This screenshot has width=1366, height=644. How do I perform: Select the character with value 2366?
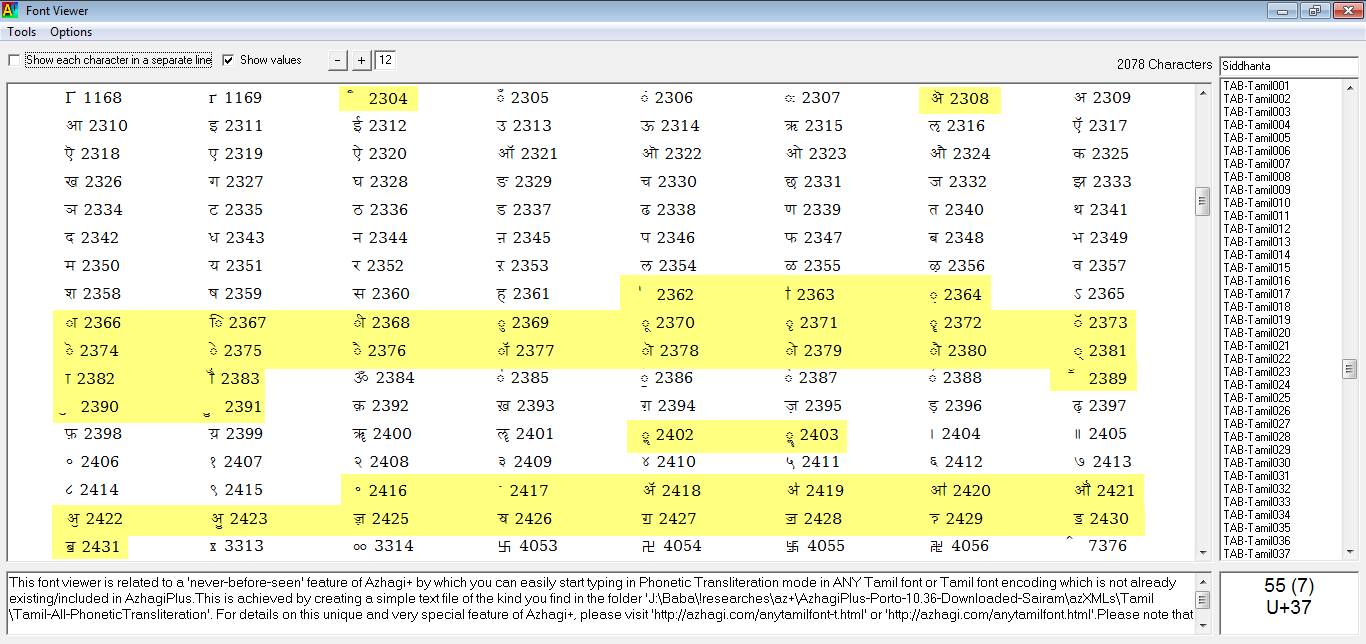[91, 322]
